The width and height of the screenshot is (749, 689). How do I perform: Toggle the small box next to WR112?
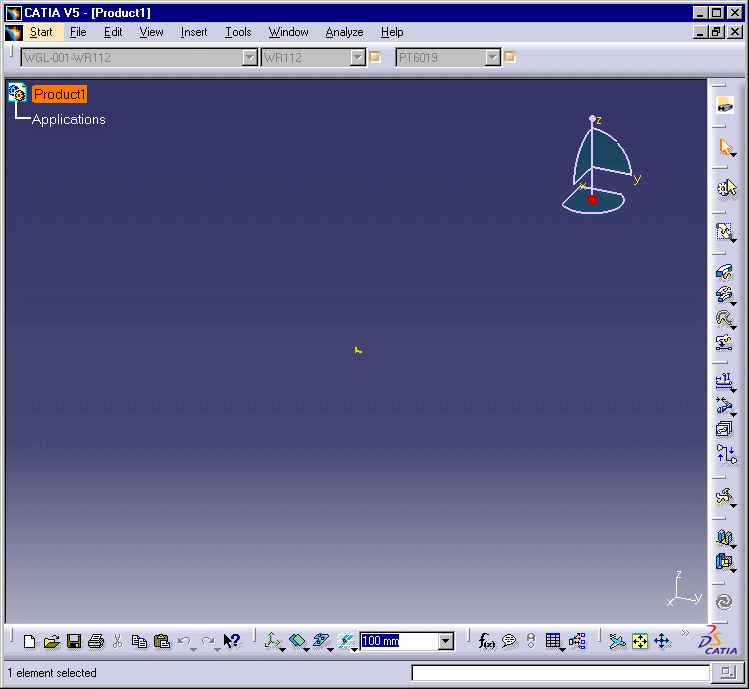pos(376,57)
